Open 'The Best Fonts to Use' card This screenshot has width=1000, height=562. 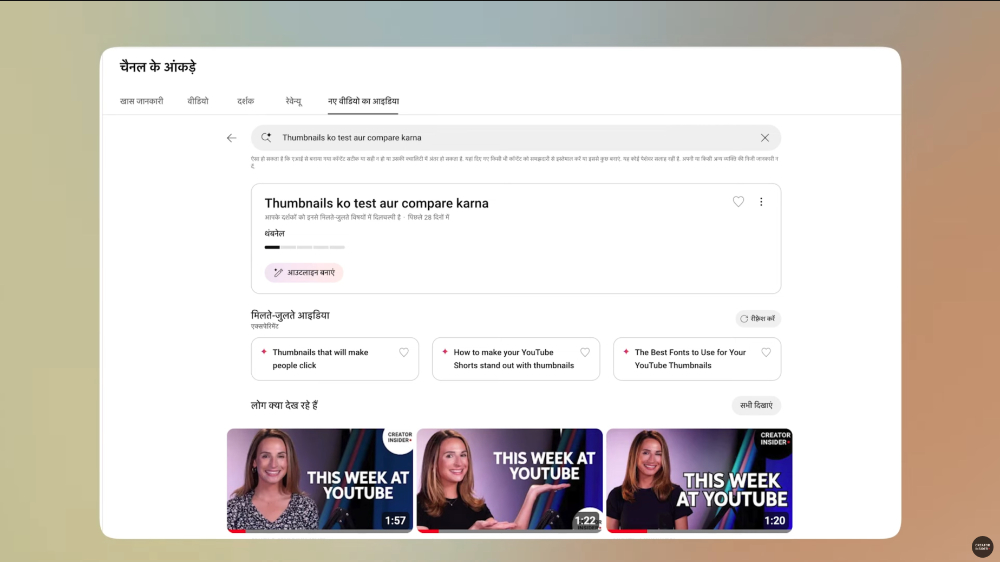(x=697, y=359)
